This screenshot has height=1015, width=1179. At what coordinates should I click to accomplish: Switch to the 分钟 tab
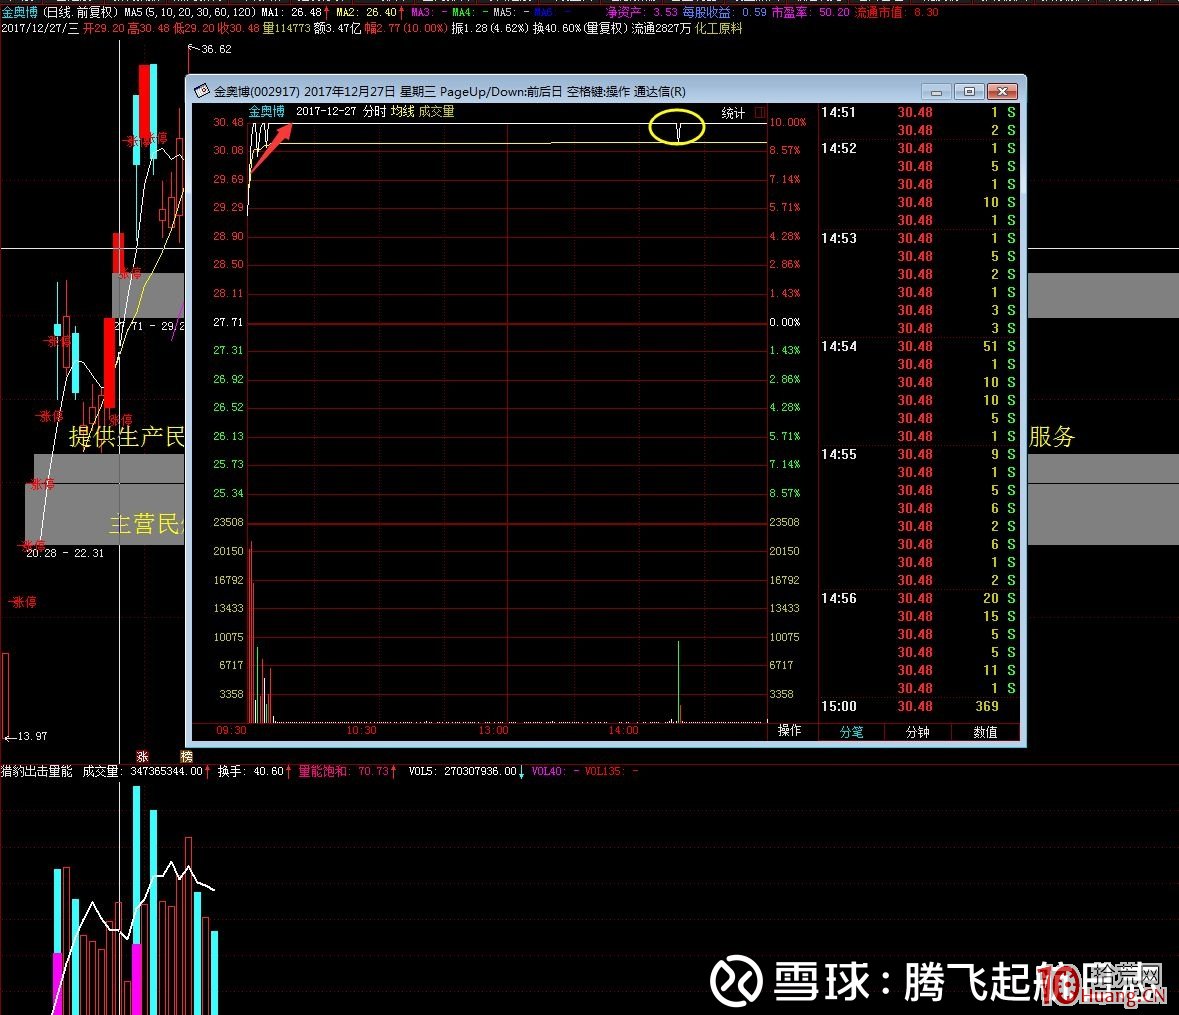pos(917,732)
